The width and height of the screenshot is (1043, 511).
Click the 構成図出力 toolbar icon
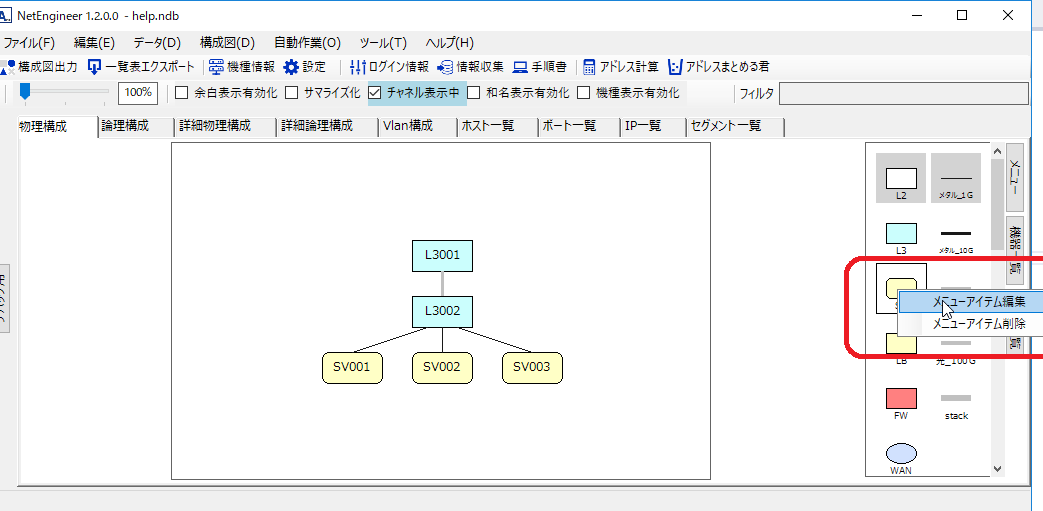tap(10, 67)
